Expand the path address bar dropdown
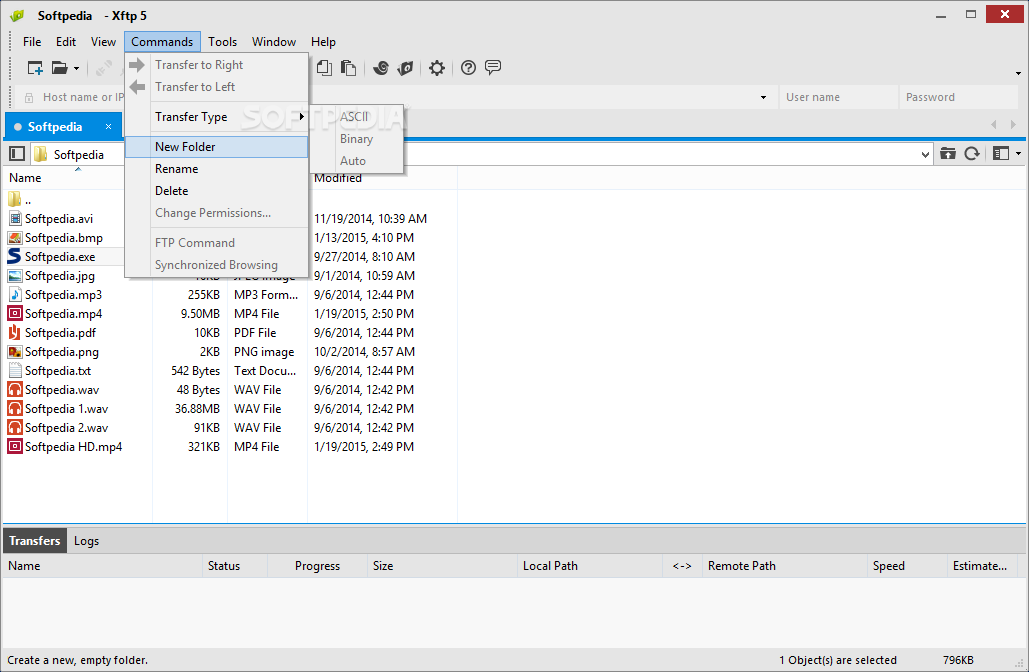Viewport: 1029px width, 672px height. (x=925, y=155)
